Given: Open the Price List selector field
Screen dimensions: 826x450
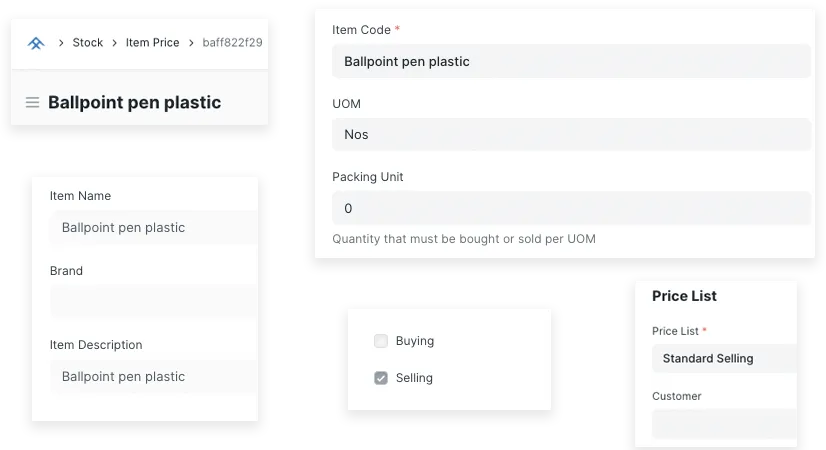Looking at the screenshot, I should [x=724, y=358].
